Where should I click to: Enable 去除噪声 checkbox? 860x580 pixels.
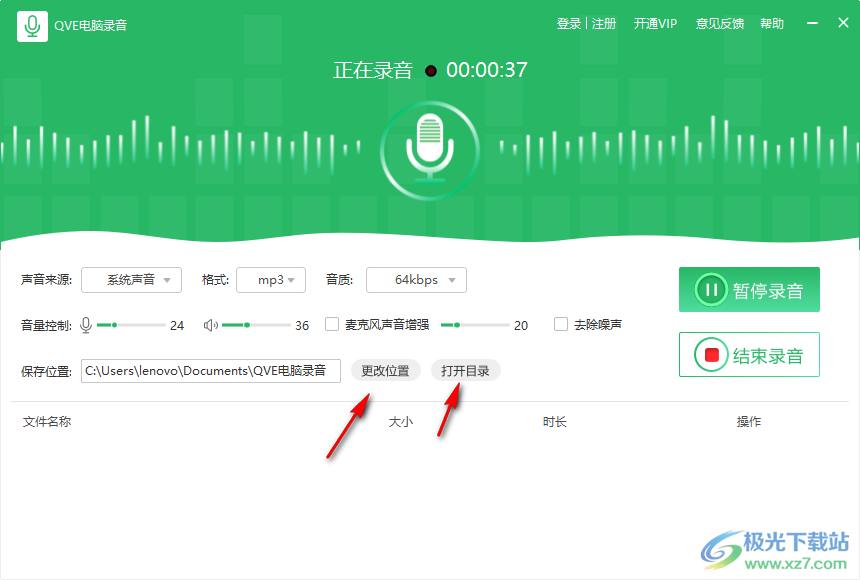(561, 324)
